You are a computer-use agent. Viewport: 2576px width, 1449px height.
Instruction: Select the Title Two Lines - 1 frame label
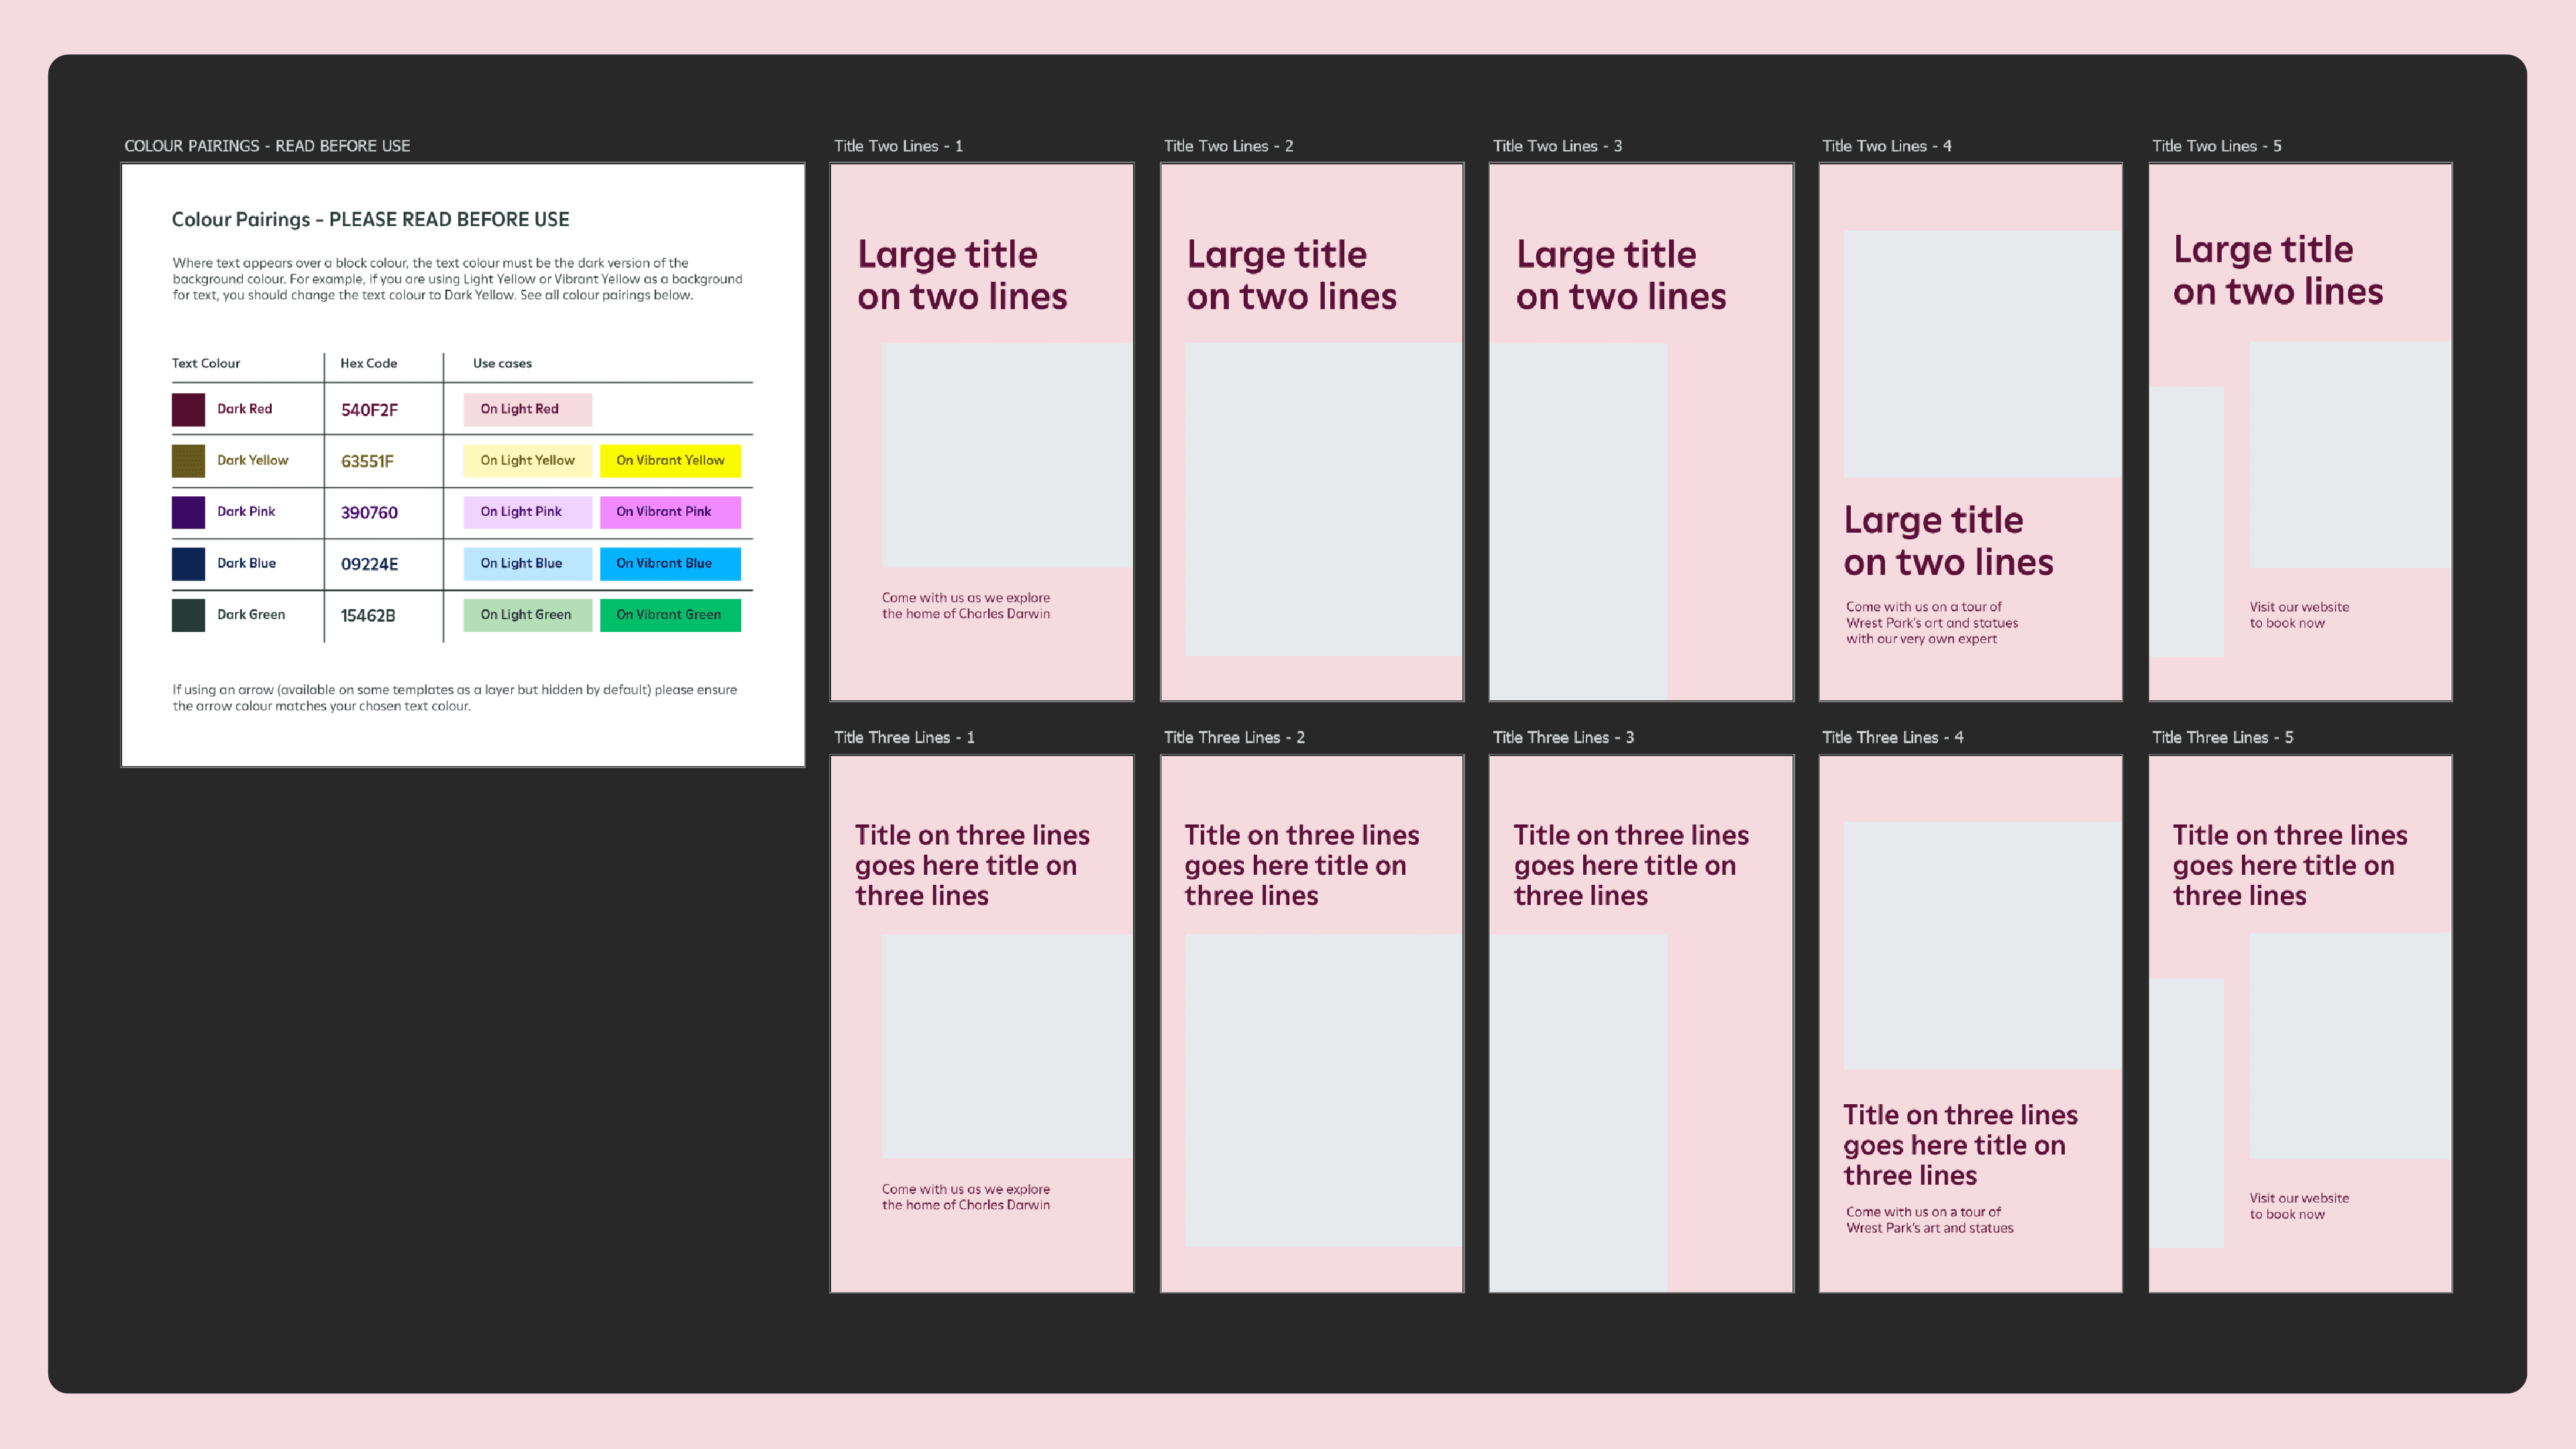(898, 146)
